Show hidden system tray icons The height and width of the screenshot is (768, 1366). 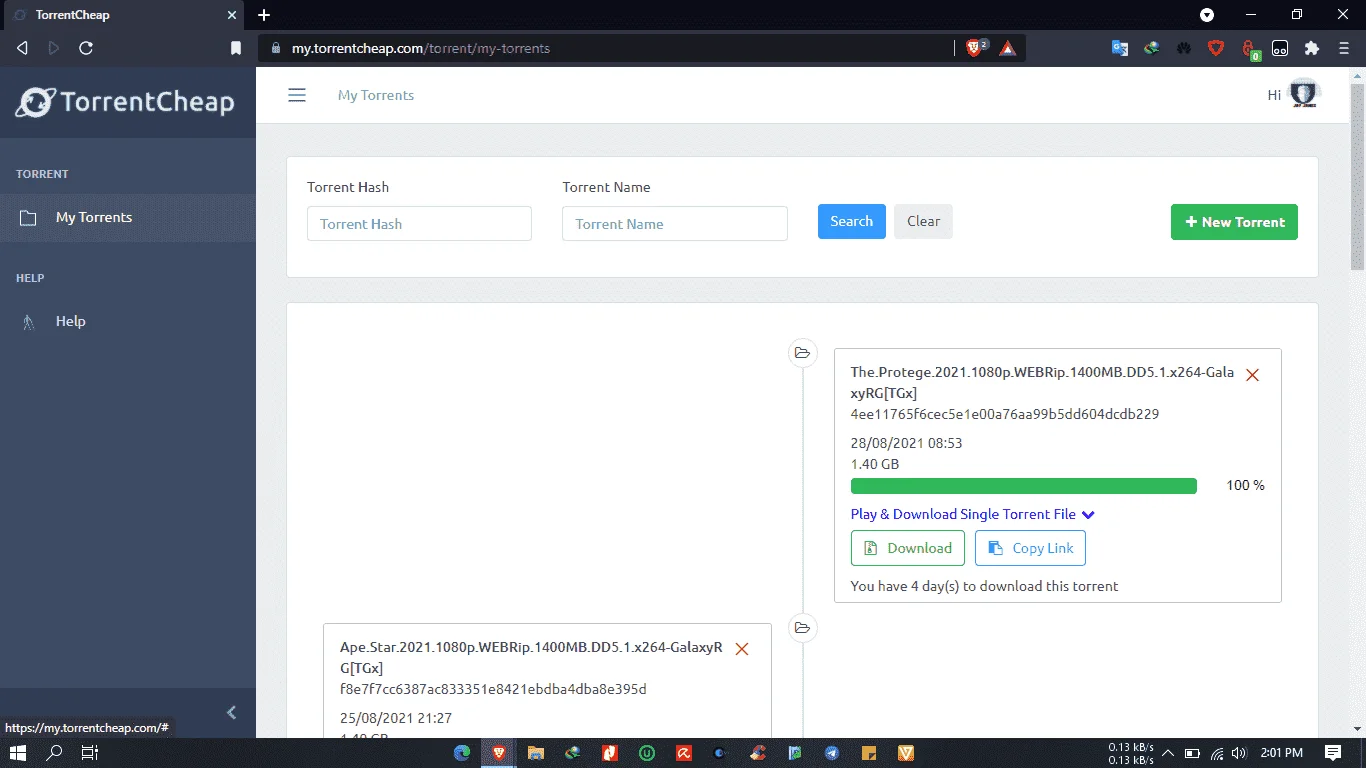pyautogui.click(x=1169, y=753)
